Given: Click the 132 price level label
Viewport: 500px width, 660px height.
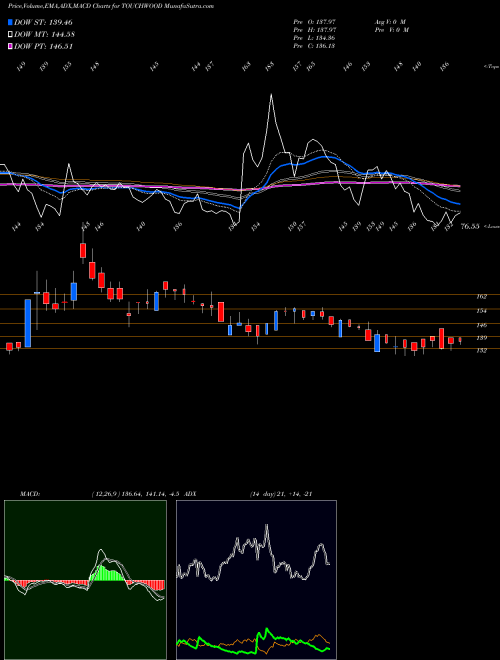Looking at the screenshot, I should (x=481, y=350).
